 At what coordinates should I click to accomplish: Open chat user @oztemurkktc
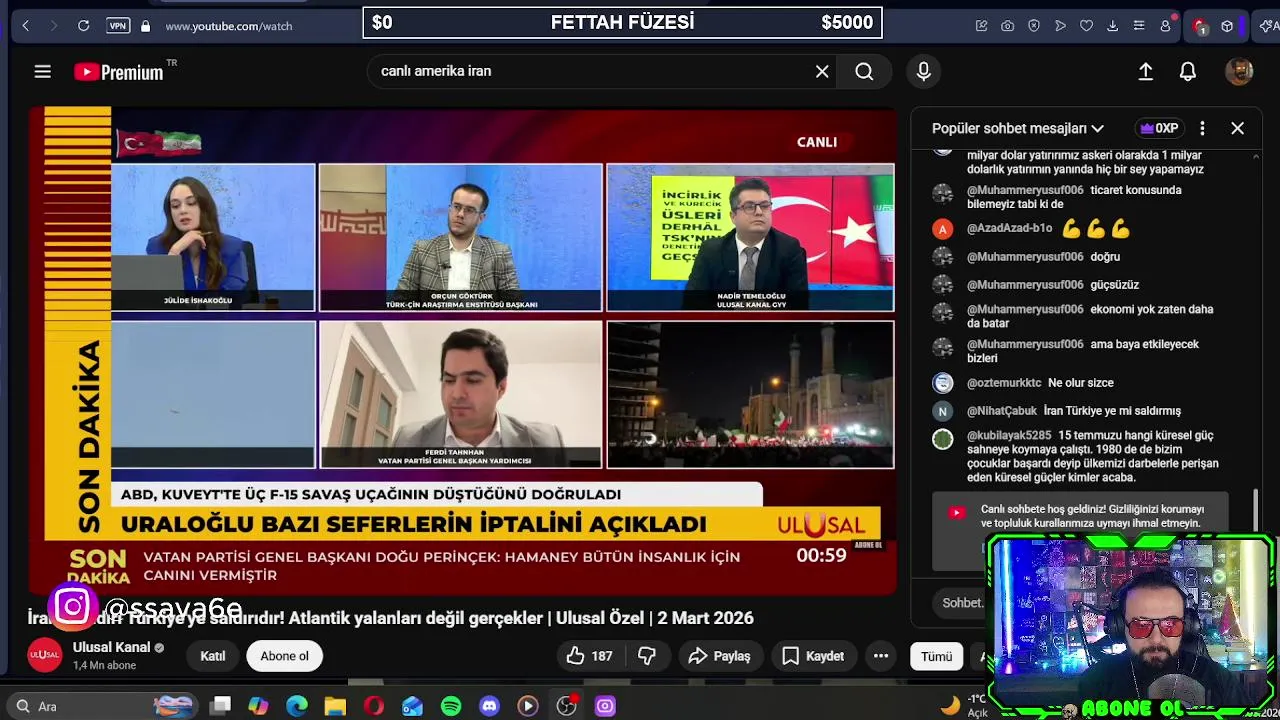pos(1004,383)
